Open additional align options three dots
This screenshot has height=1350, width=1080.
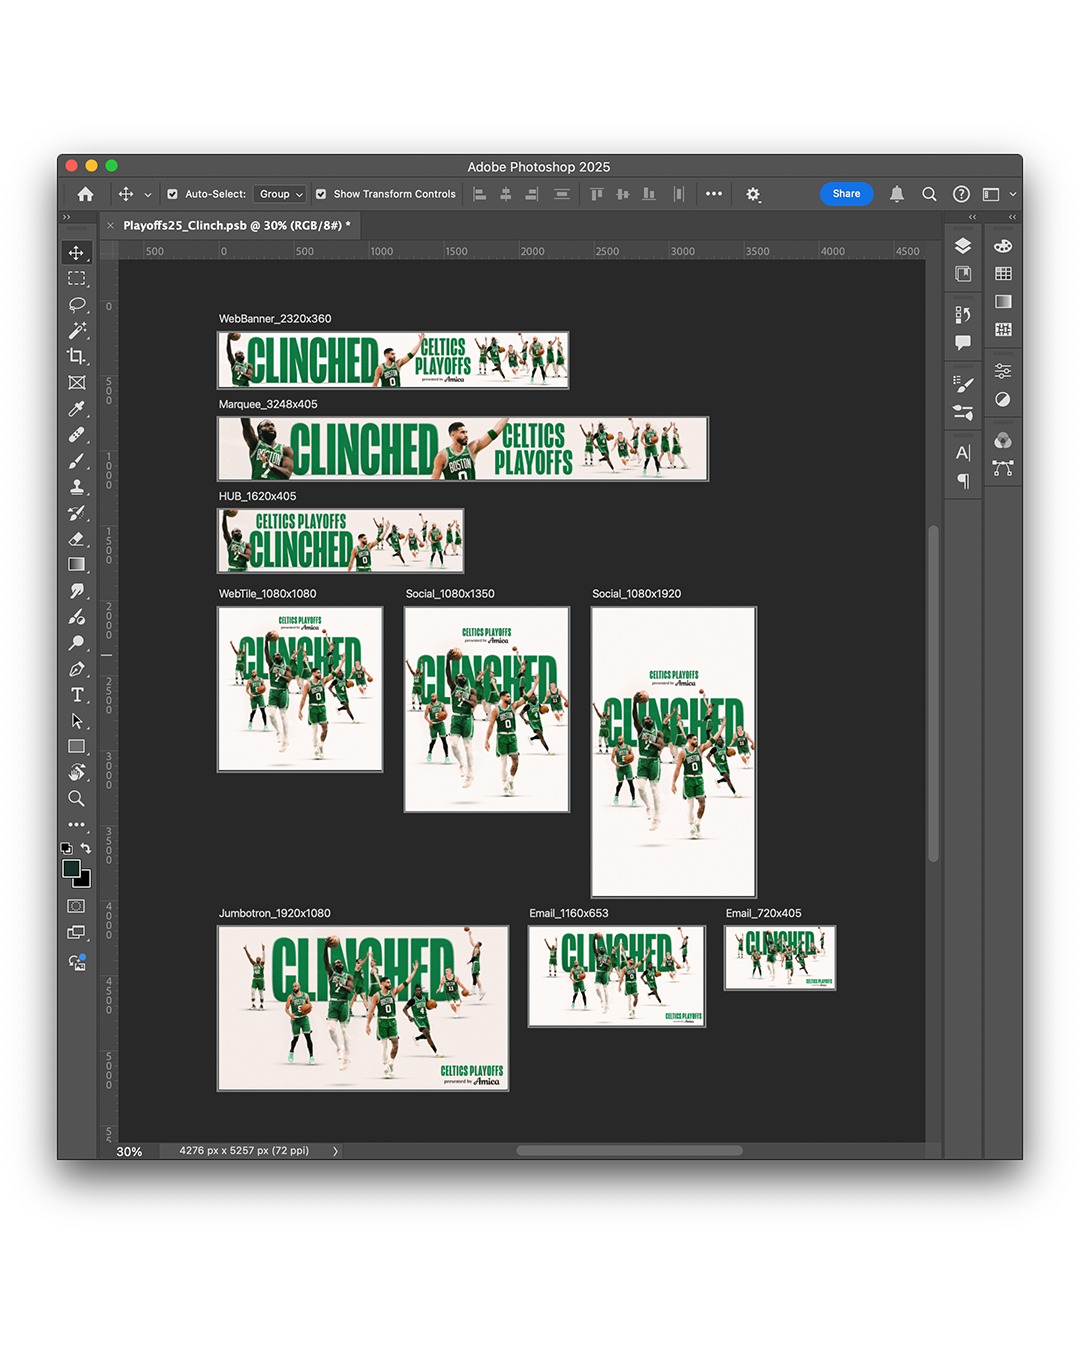point(713,194)
